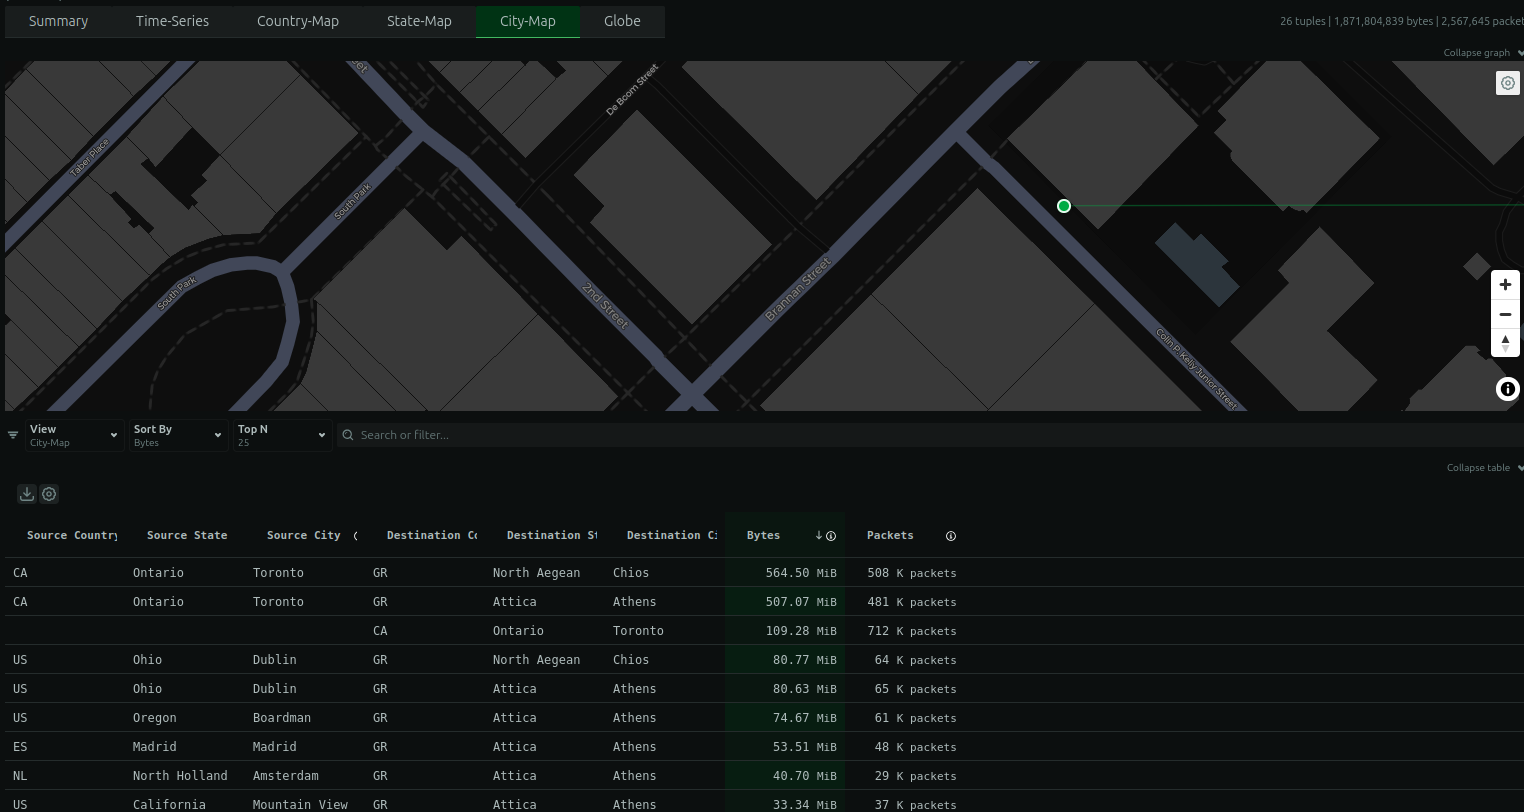
Task: Switch to the State-Map tab
Action: click(x=419, y=21)
